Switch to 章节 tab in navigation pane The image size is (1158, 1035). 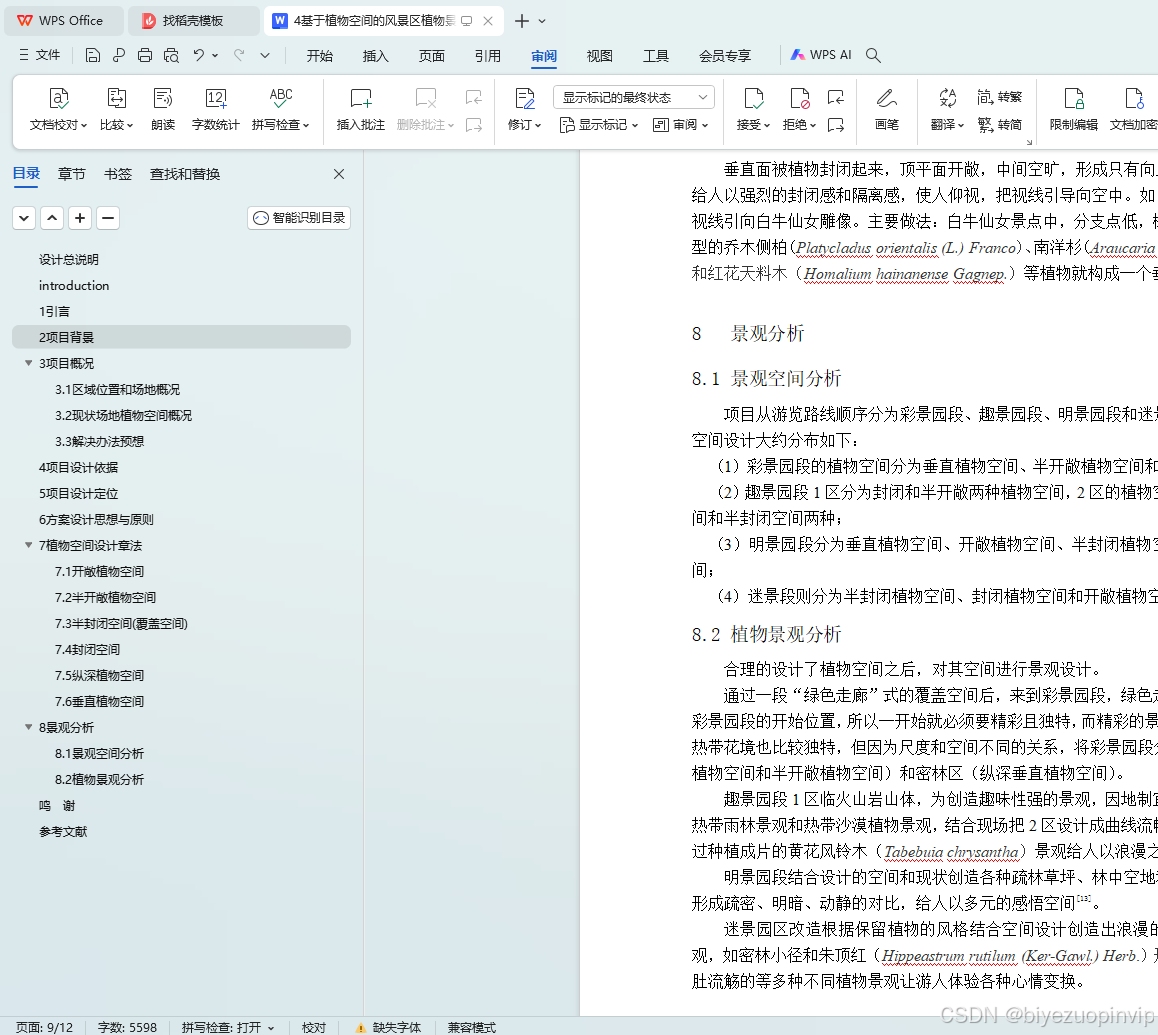72,174
